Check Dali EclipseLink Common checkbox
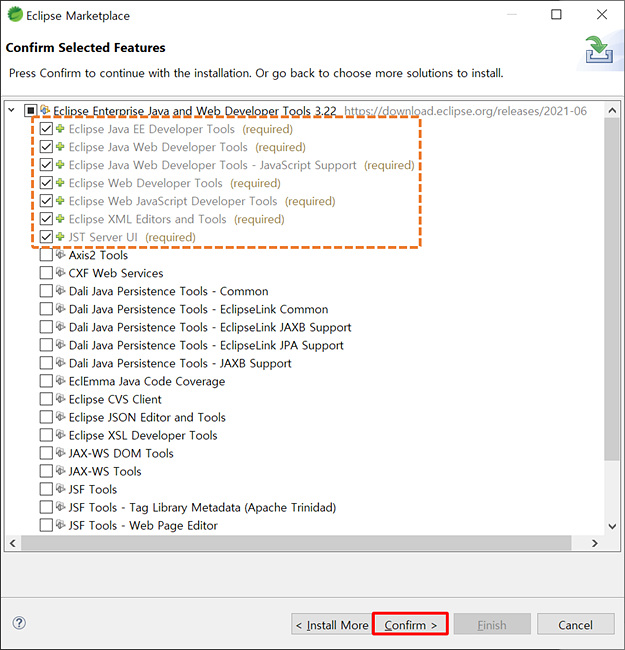 (46, 309)
